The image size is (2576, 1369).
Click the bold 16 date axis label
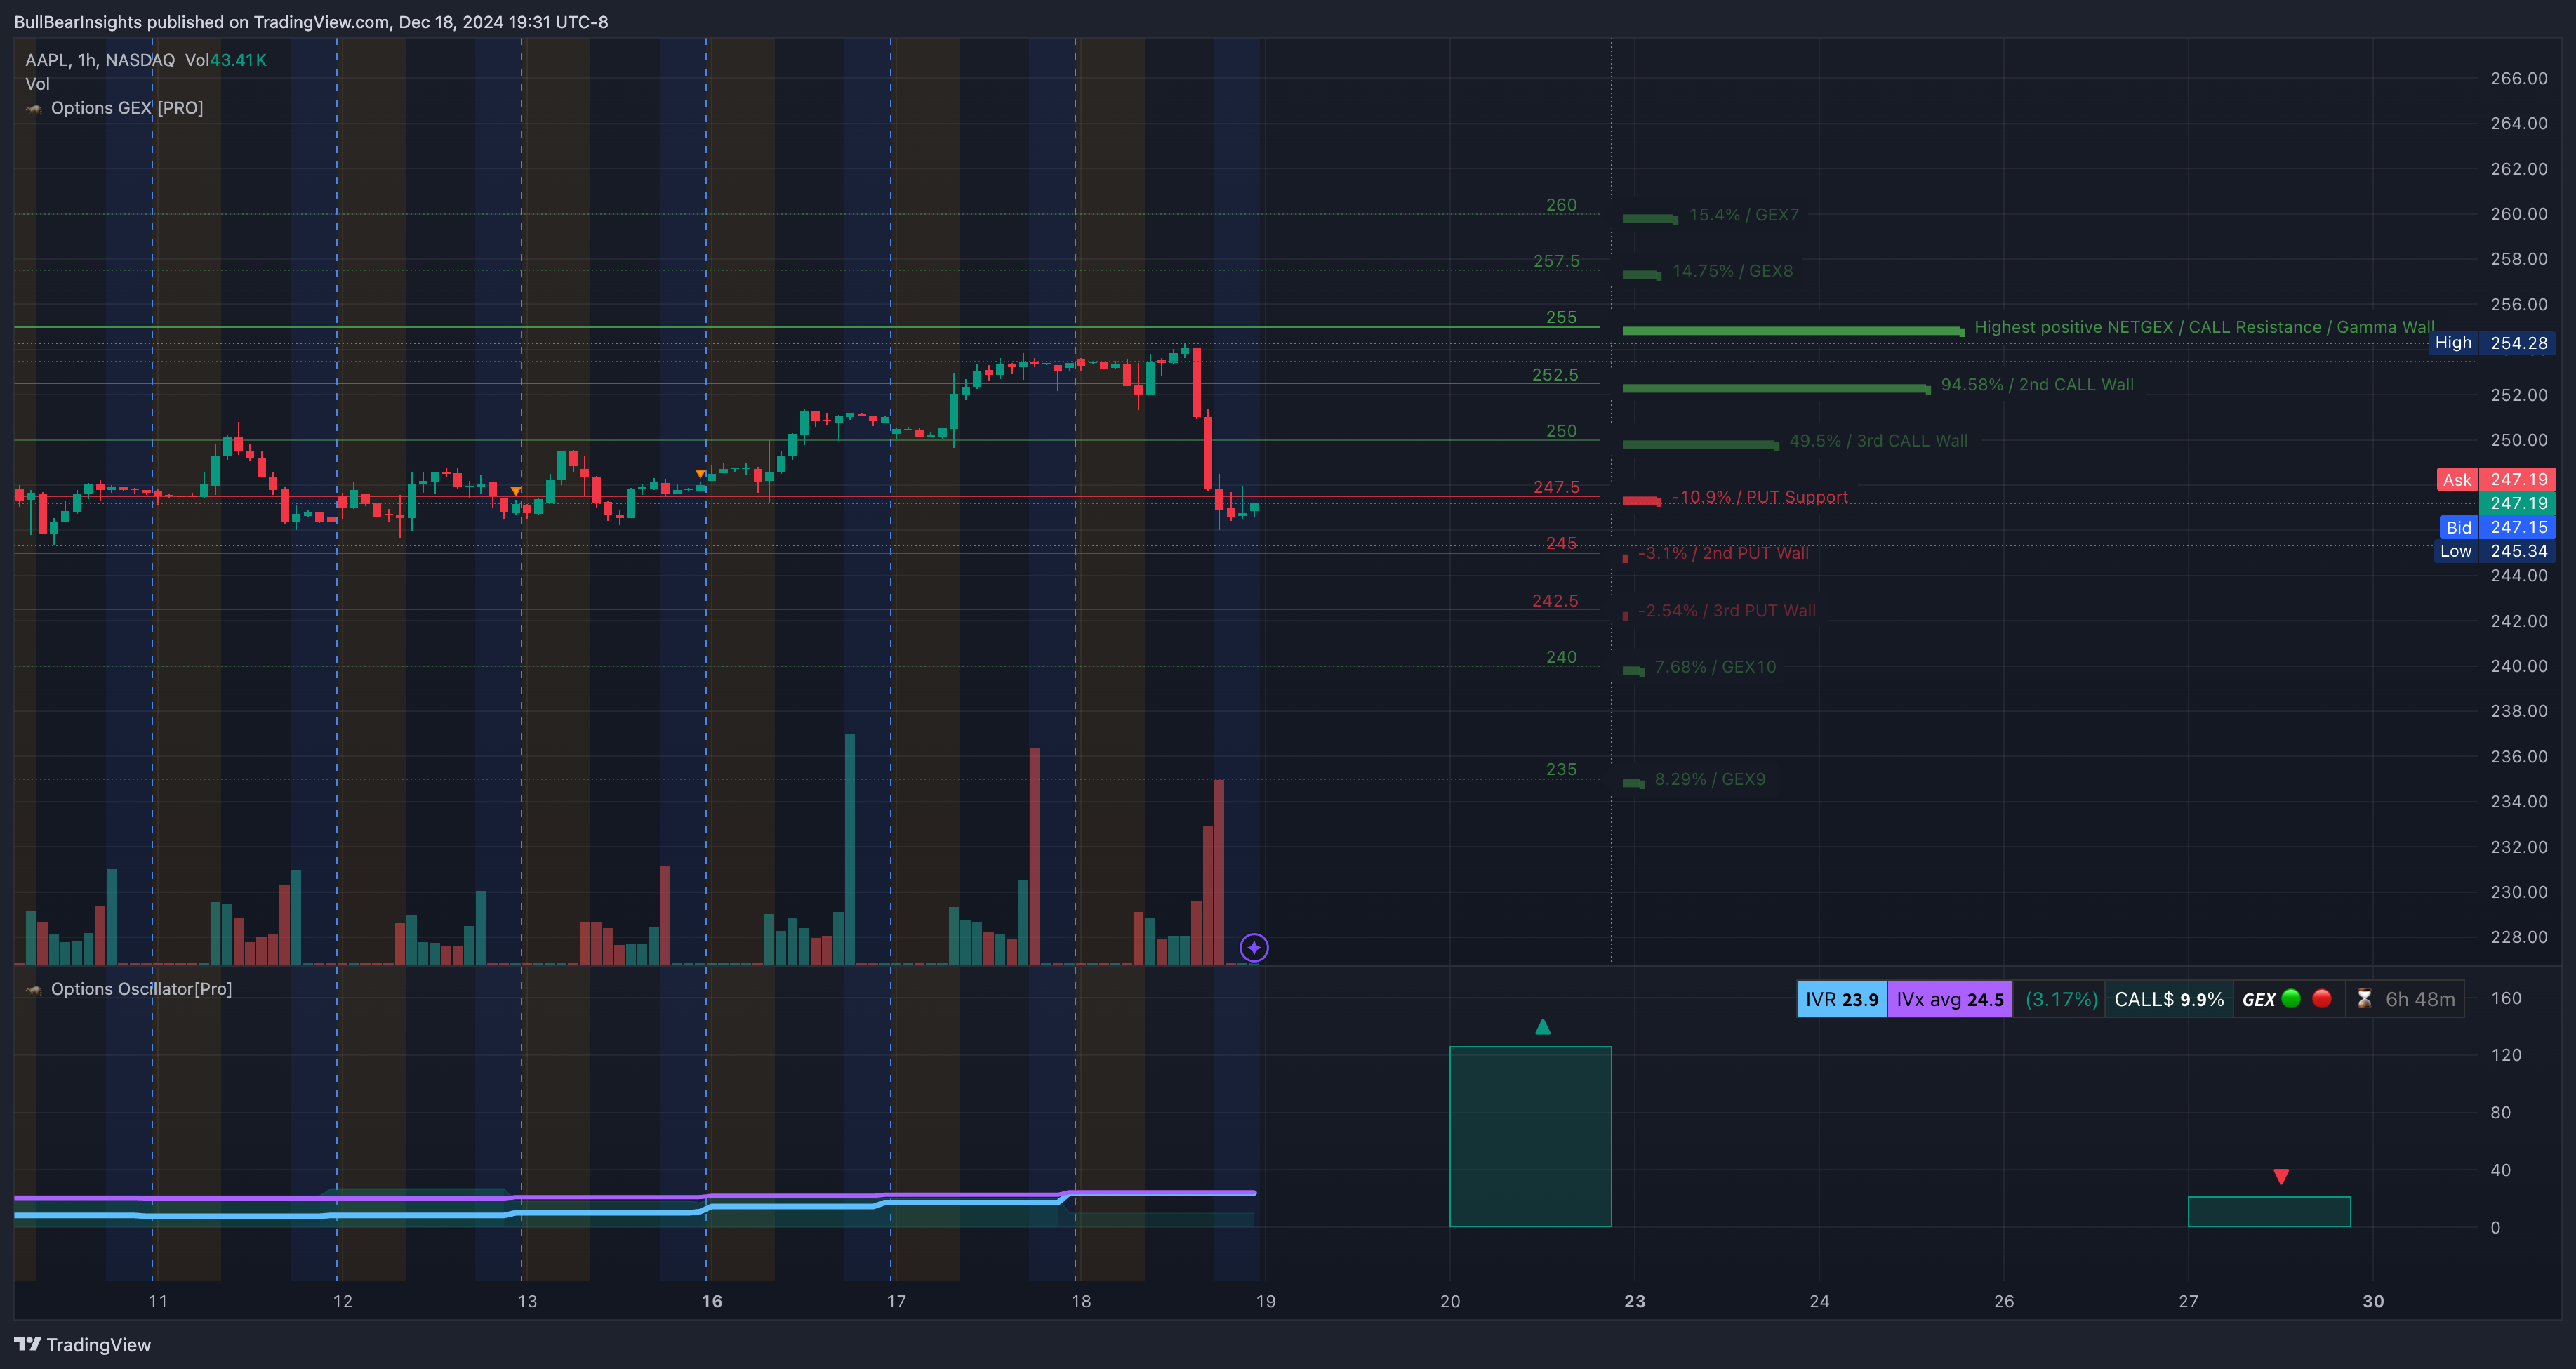pyautogui.click(x=712, y=1301)
